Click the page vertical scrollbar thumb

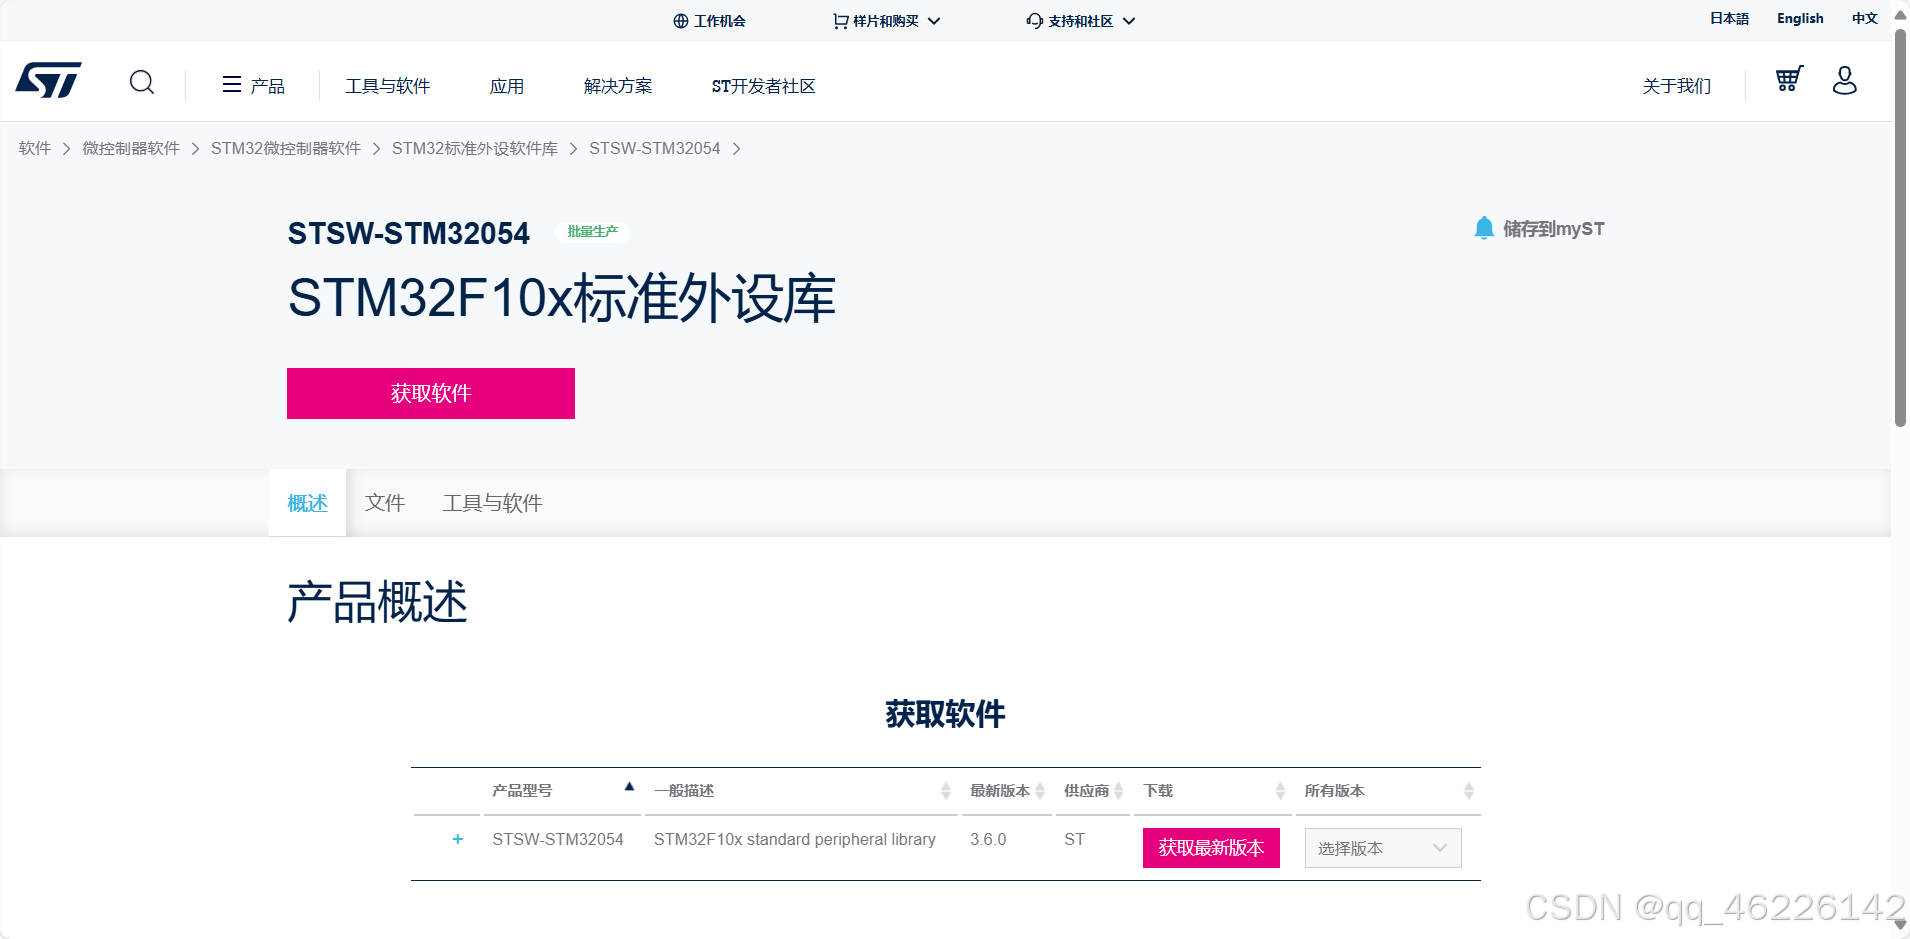[1900, 228]
